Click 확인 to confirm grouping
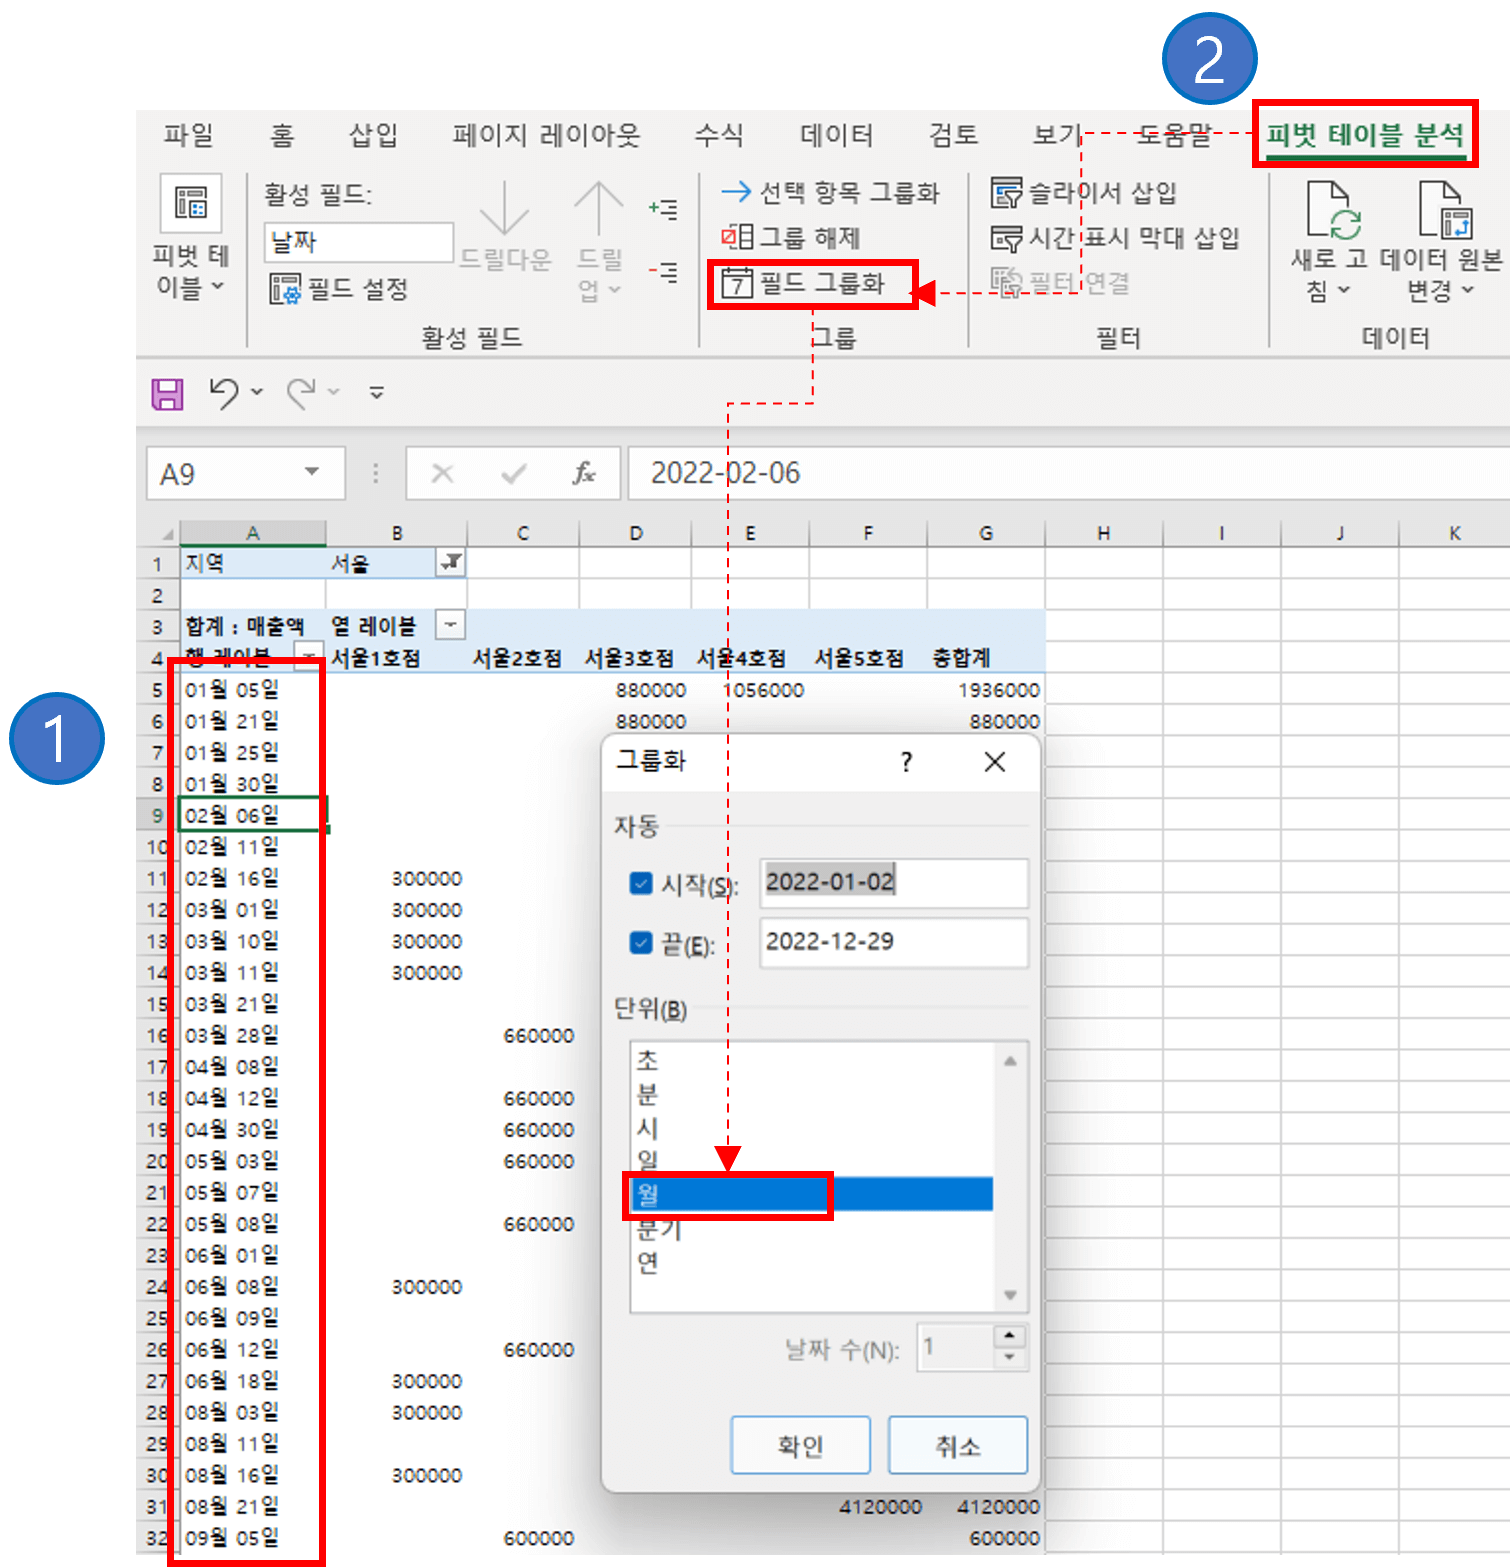The width and height of the screenshot is (1510, 1567). pyautogui.click(x=800, y=1444)
